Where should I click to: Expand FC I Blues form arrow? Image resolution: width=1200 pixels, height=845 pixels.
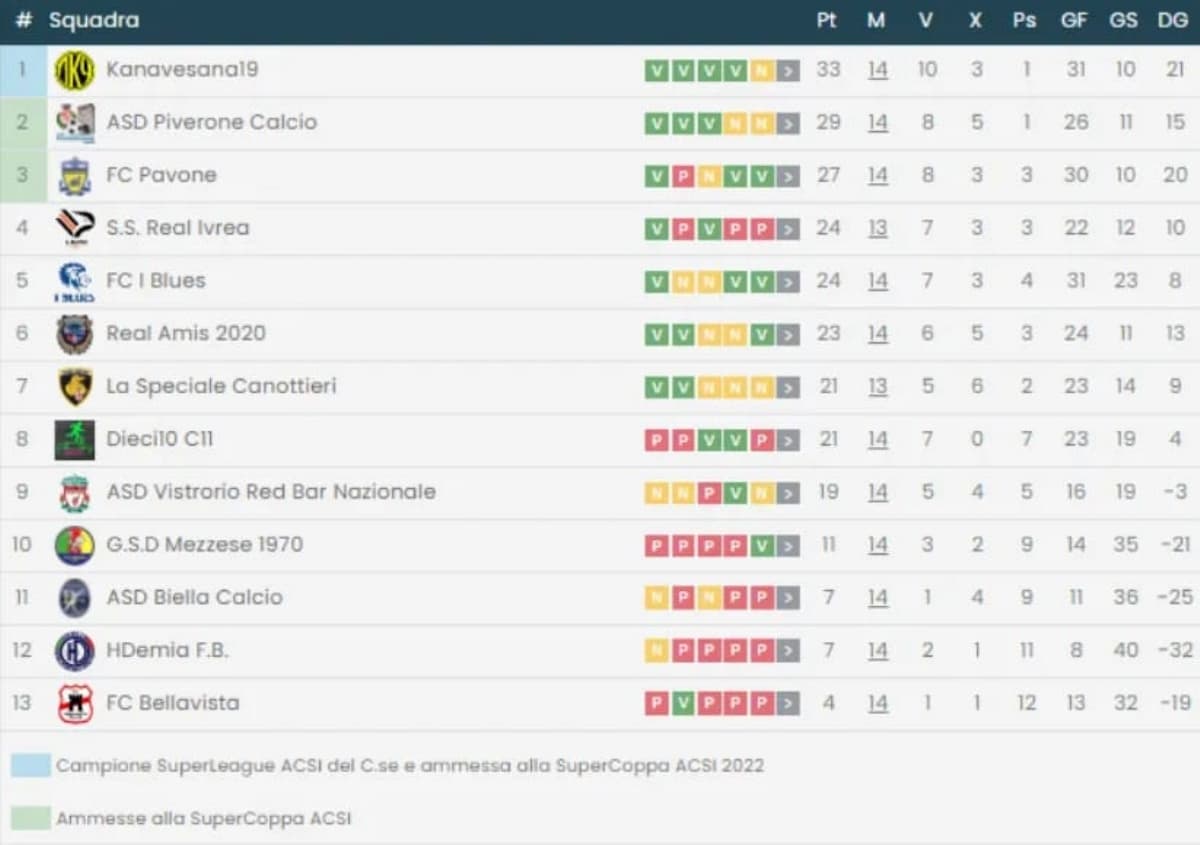(x=789, y=282)
